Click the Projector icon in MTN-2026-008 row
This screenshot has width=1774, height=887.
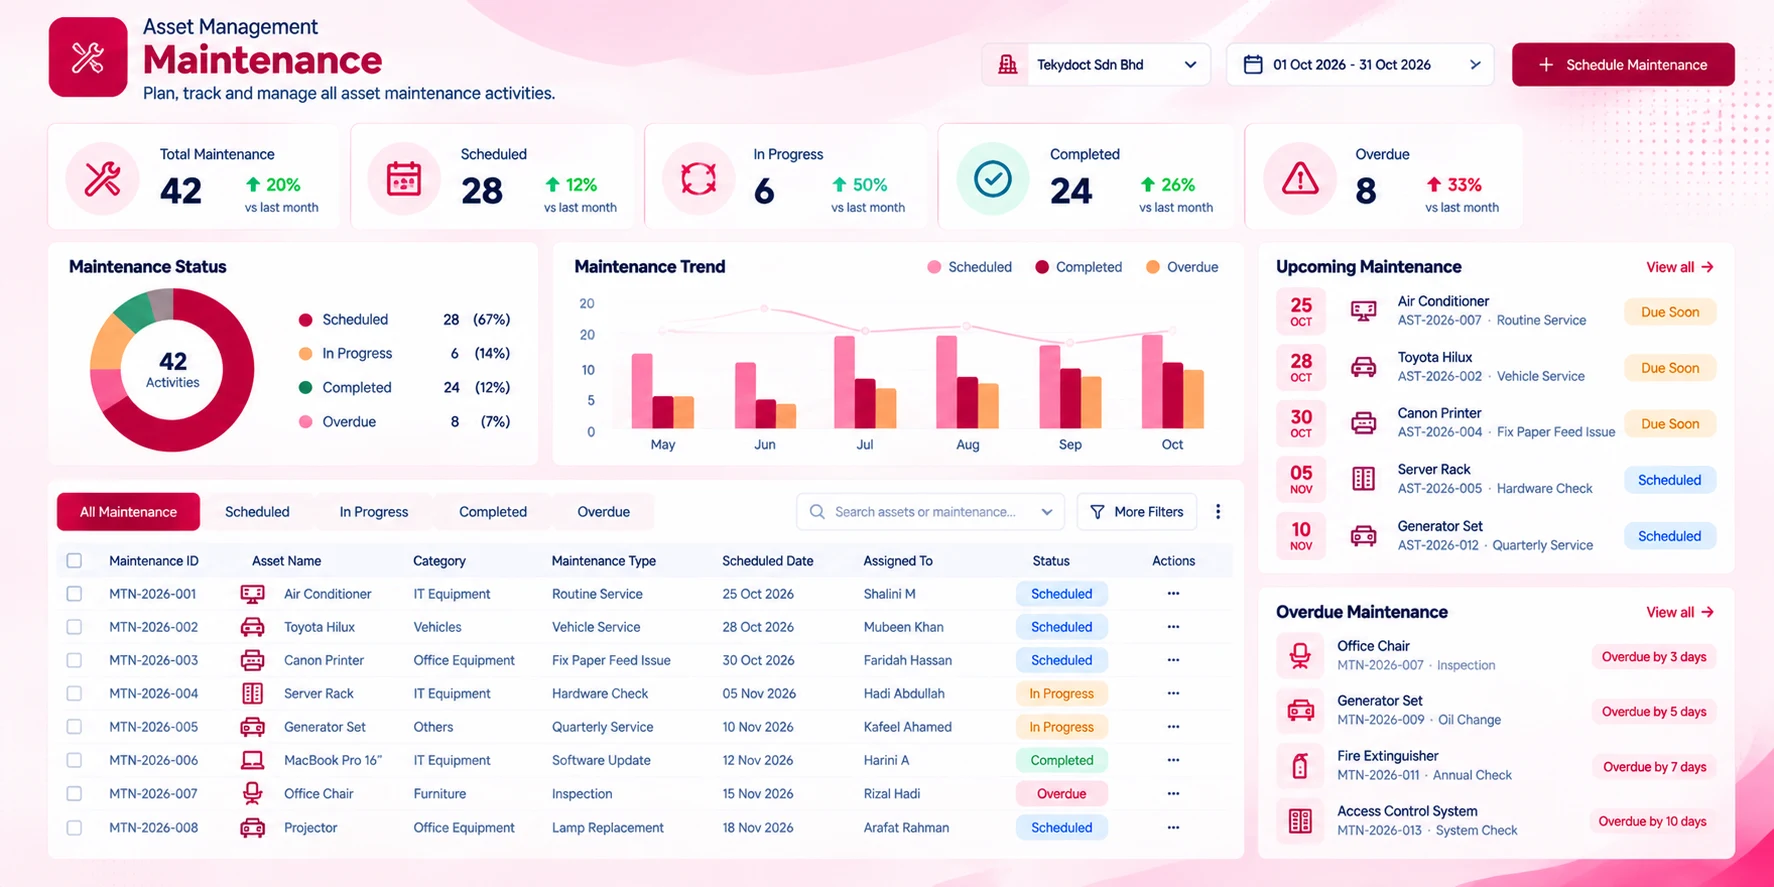click(252, 828)
